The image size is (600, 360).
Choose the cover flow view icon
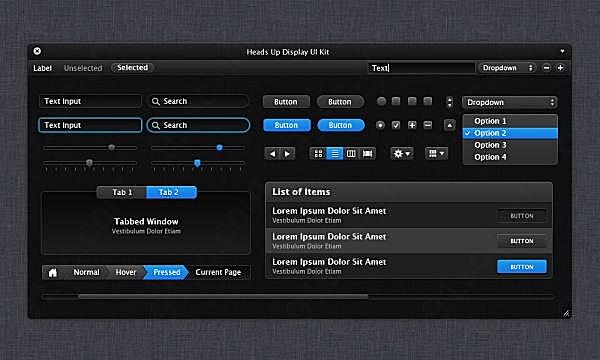367,154
